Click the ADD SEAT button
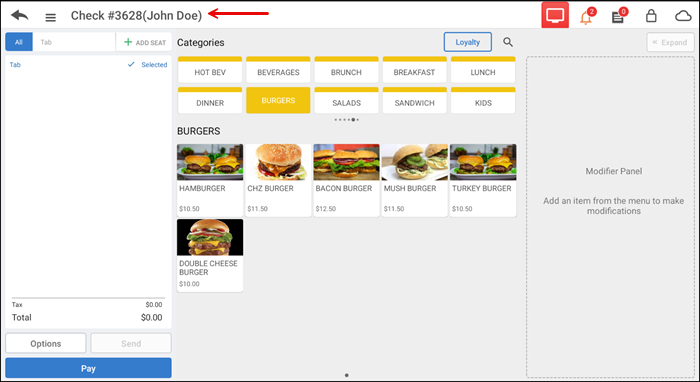Viewport: 700px width, 382px height. click(x=143, y=42)
